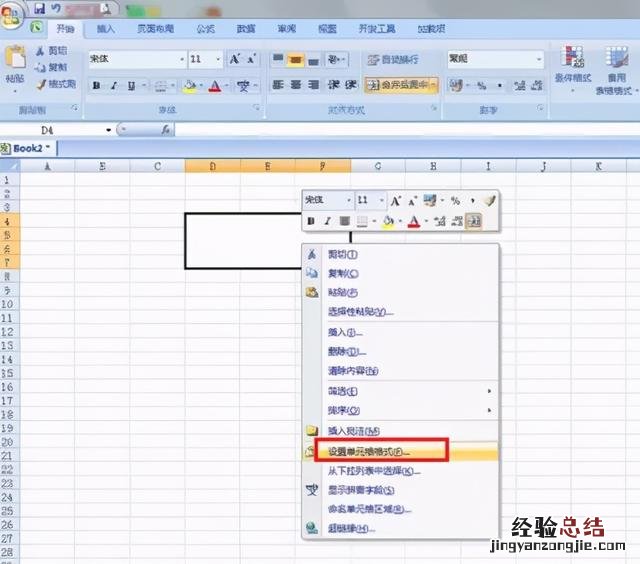The width and height of the screenshot is (640, 564).
Task: Toggle Bold in the ribbon font group
Action: click(97, 86)
